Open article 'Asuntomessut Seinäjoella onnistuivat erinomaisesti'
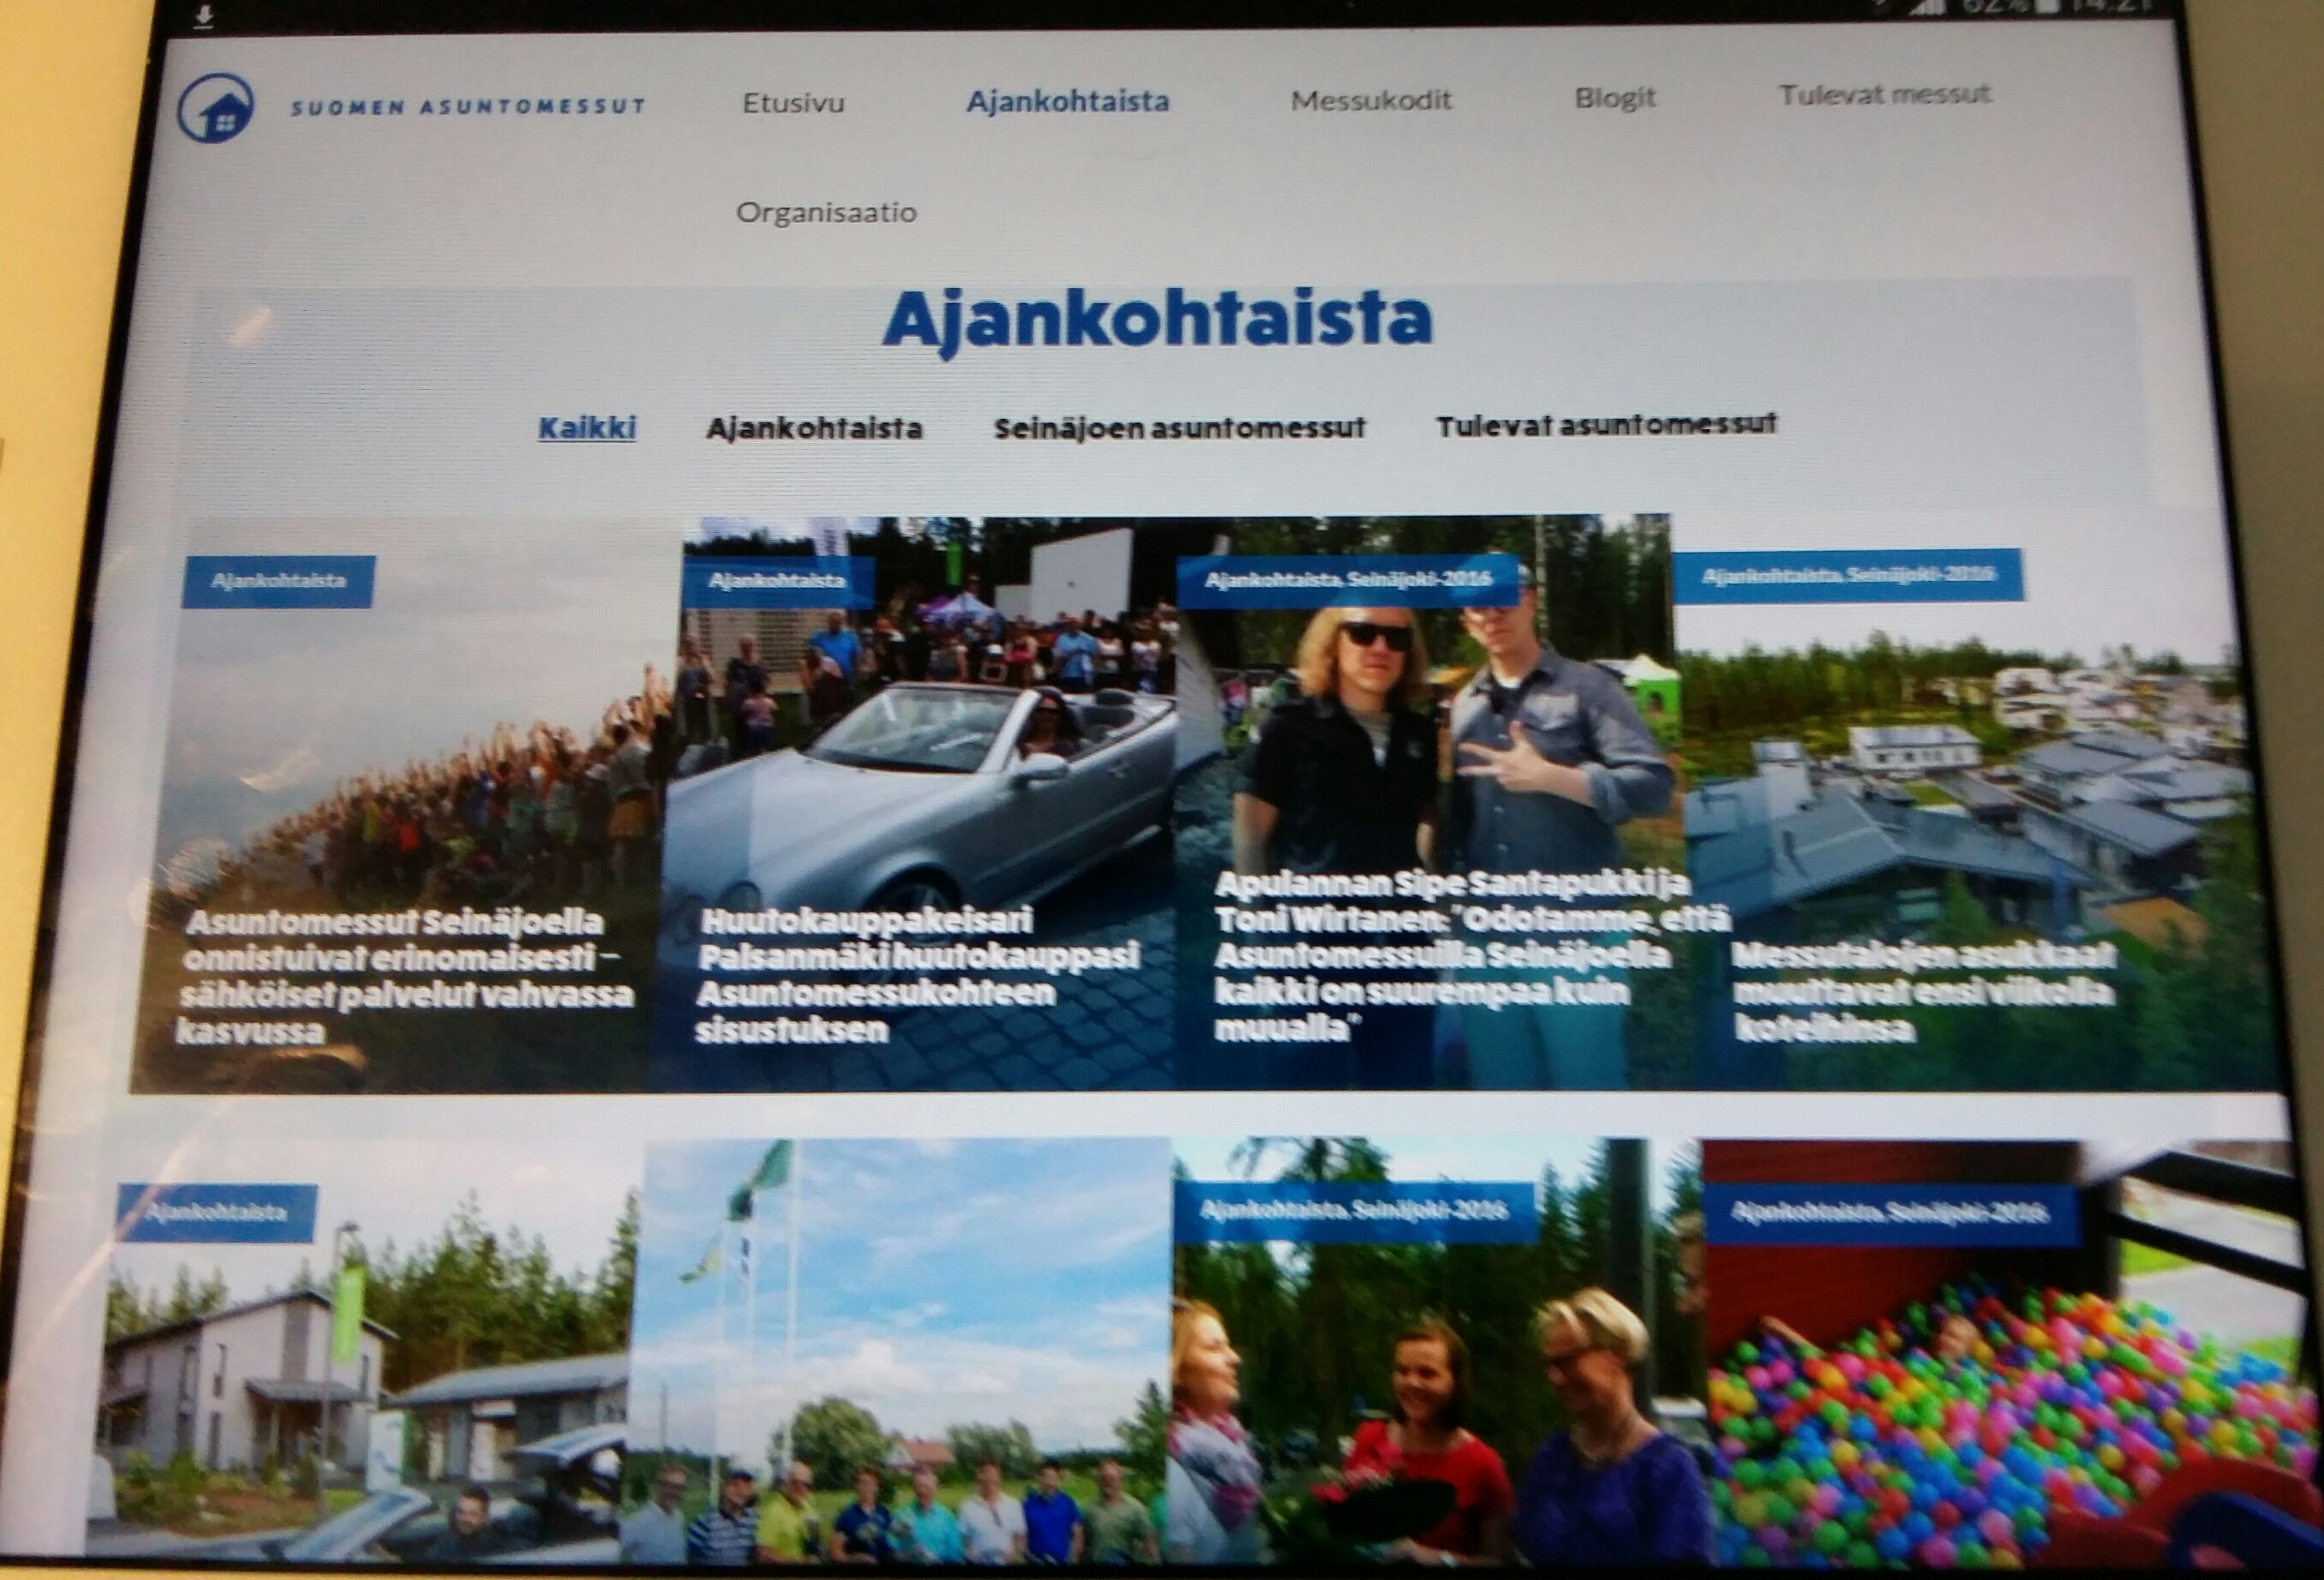This screenshot has width=2324, height=1580. click(403, 975)
